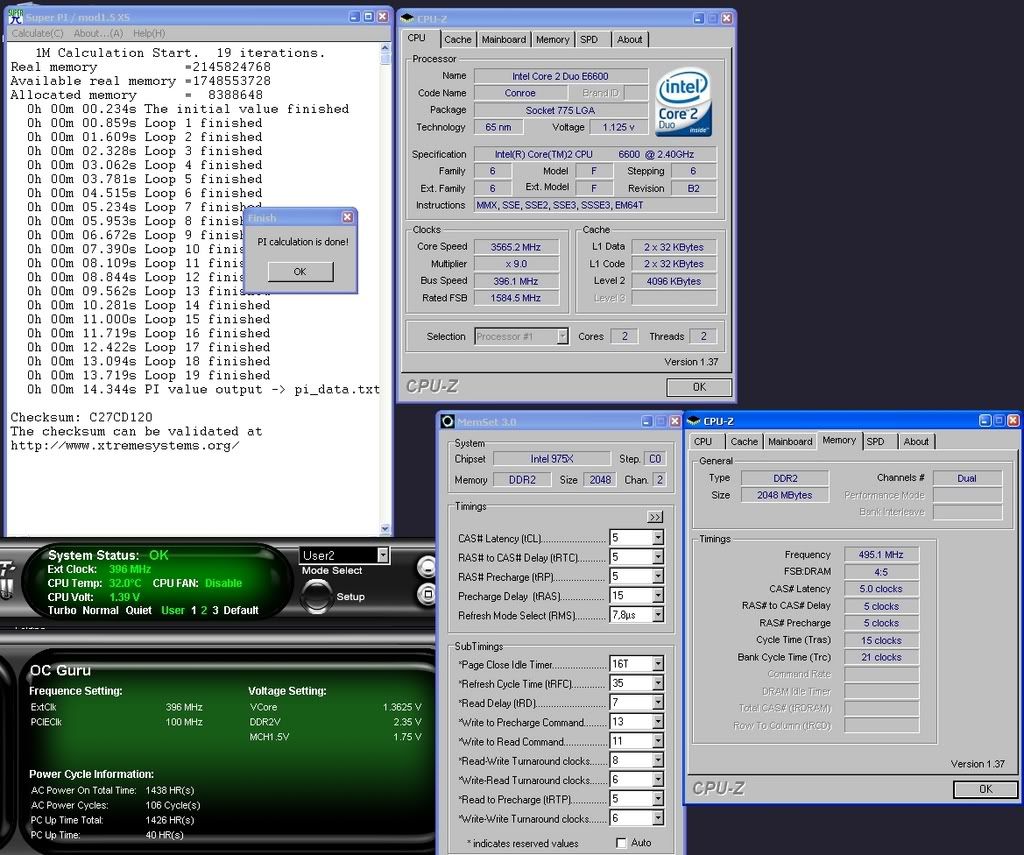Screen dimensions: 1024x855
Task: Open the About menu in Super PI
Action: [98, 33]
